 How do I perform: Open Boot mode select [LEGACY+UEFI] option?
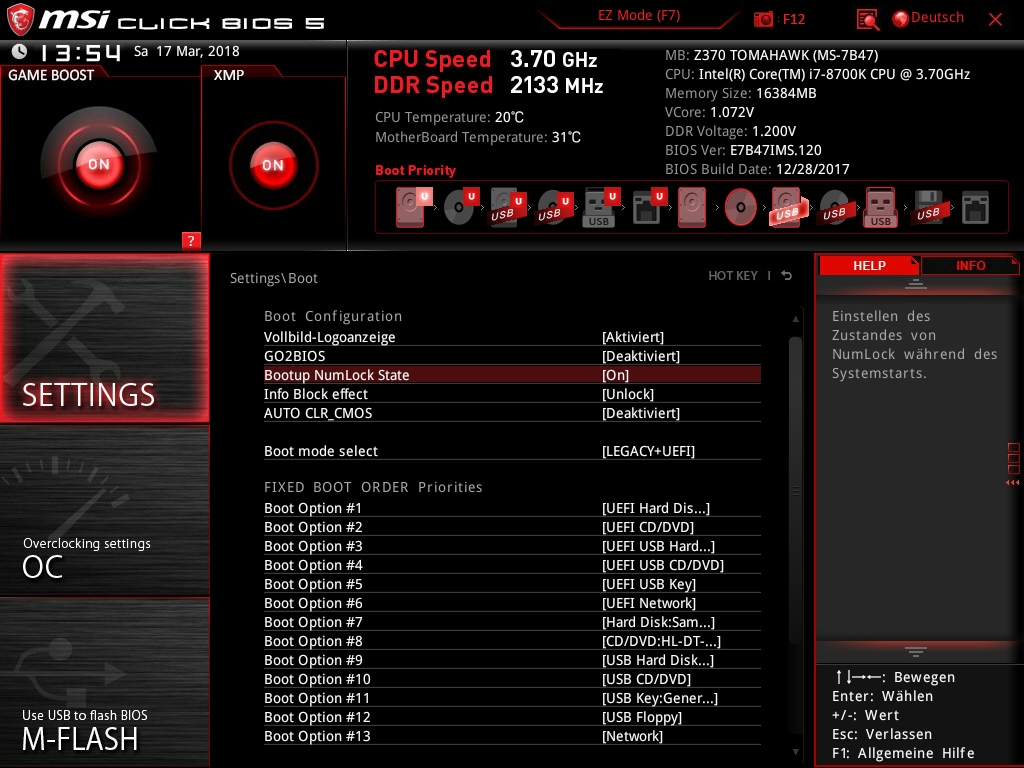click(648, 451)
